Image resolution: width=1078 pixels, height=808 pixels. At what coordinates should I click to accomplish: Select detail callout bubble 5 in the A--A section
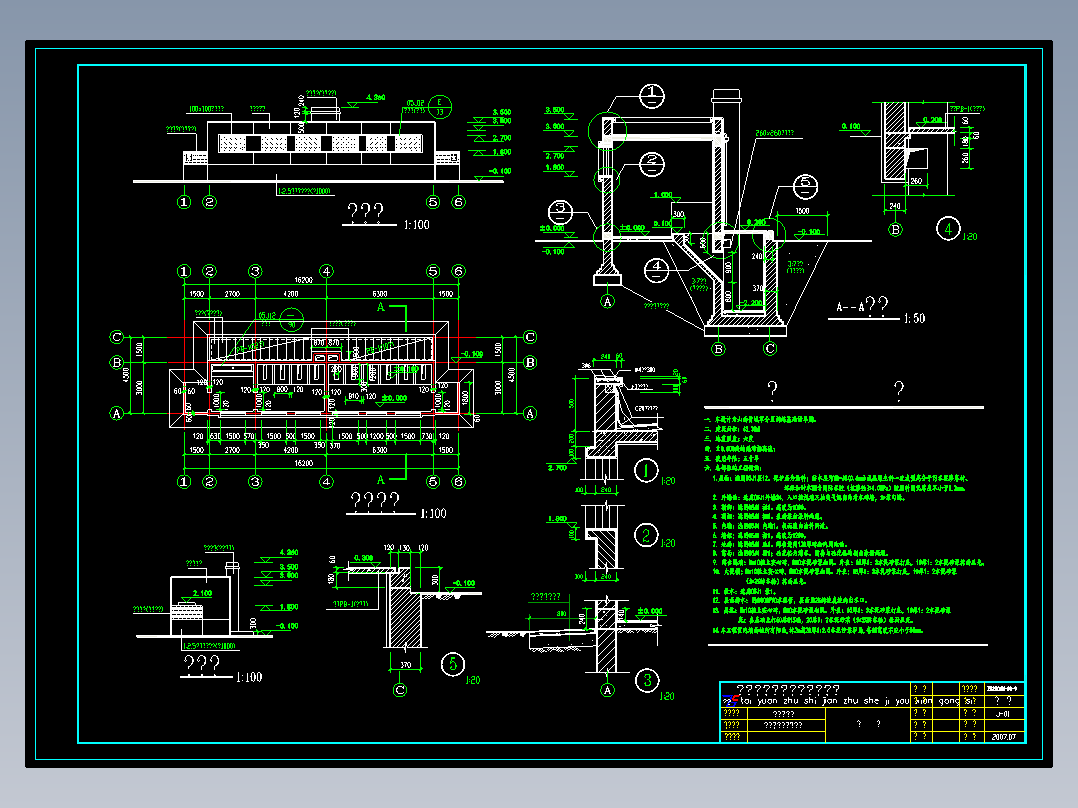(805, 186)
